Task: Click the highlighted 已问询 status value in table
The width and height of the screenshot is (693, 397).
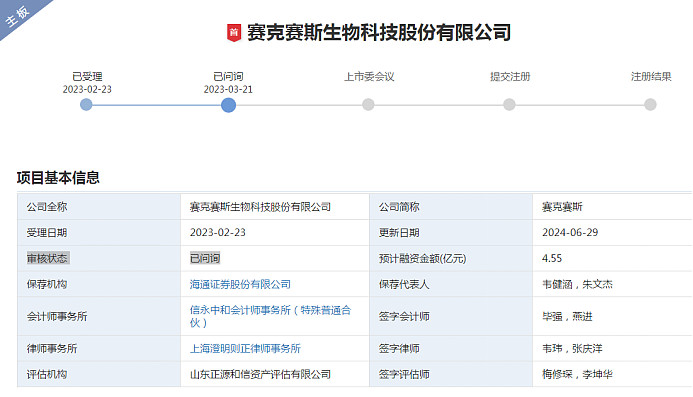Action: [x=205, y=258]
